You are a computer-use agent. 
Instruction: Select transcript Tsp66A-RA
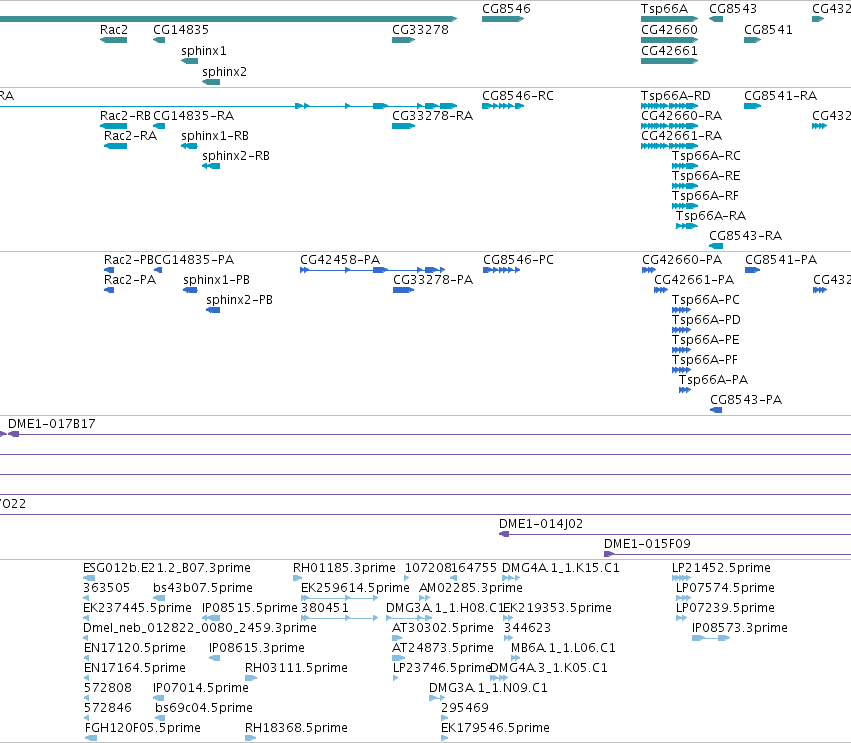pos(687,227)
